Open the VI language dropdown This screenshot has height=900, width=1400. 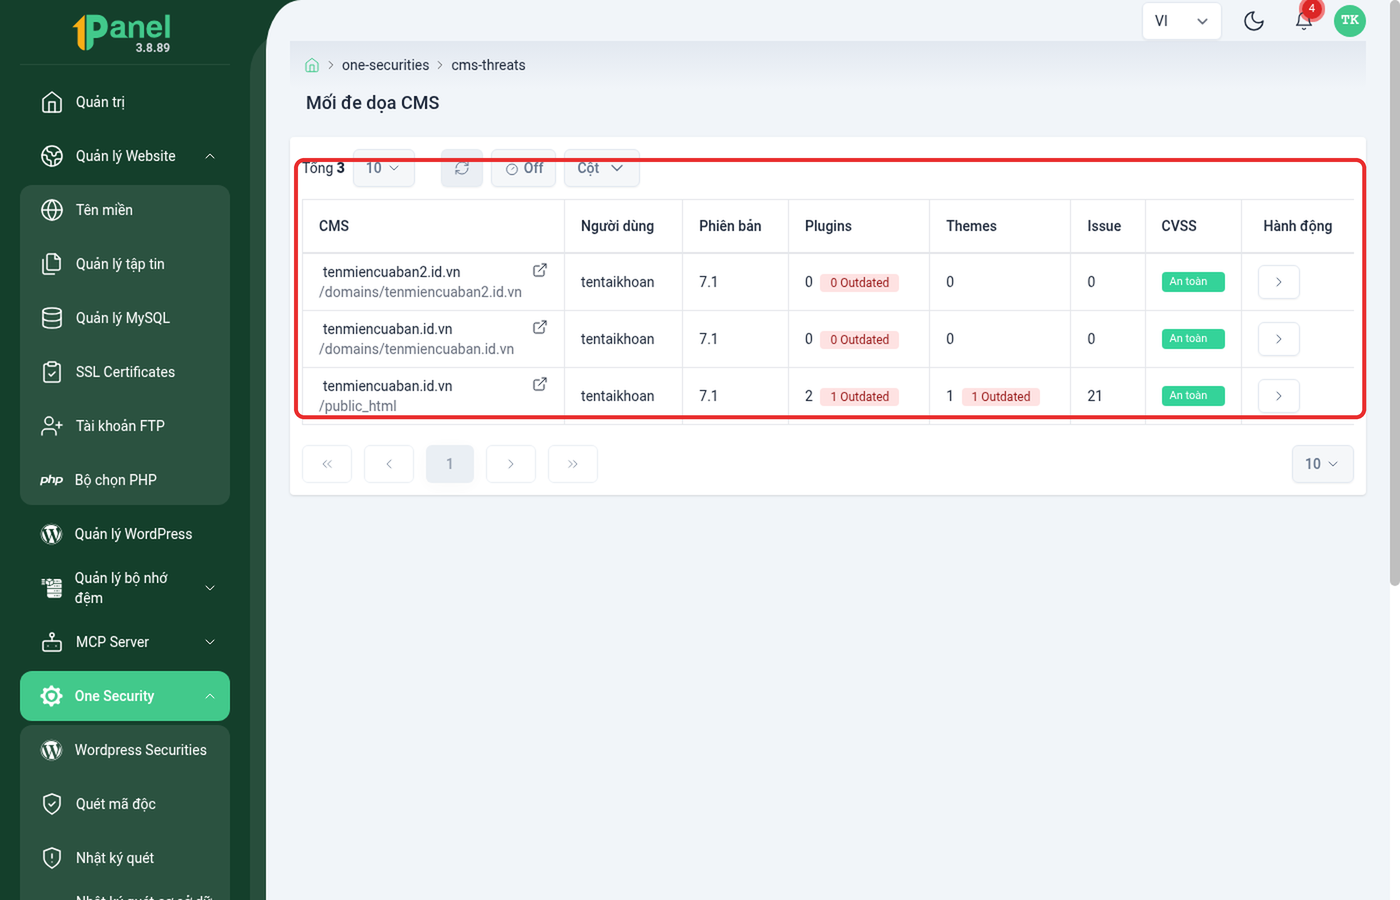1182,20
